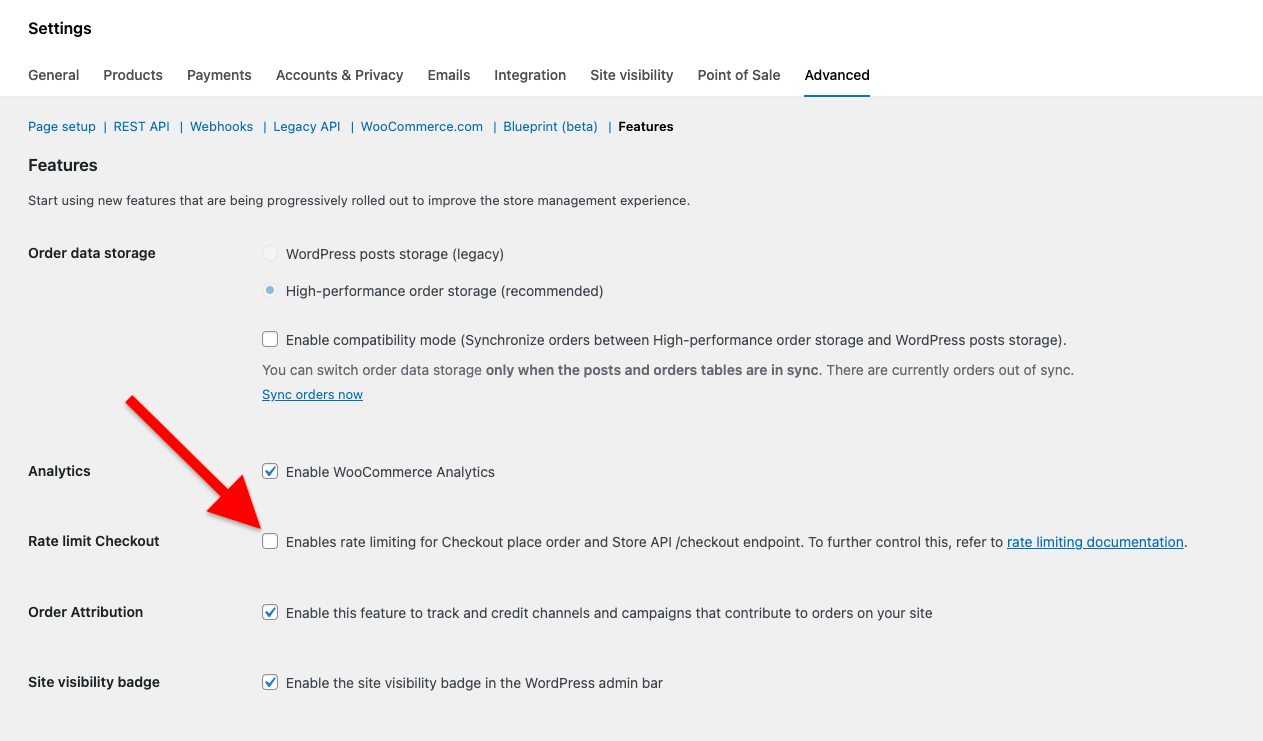
Task: Open the Webhooks subsection link
Action: (x=221, y=127)
